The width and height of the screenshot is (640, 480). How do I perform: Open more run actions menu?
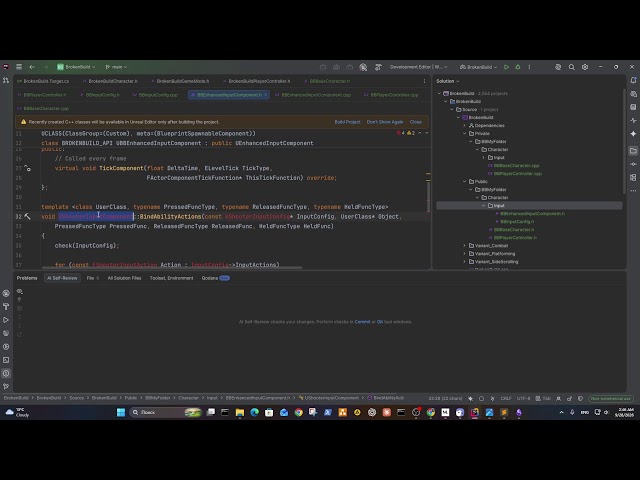(x=529, y=67)
